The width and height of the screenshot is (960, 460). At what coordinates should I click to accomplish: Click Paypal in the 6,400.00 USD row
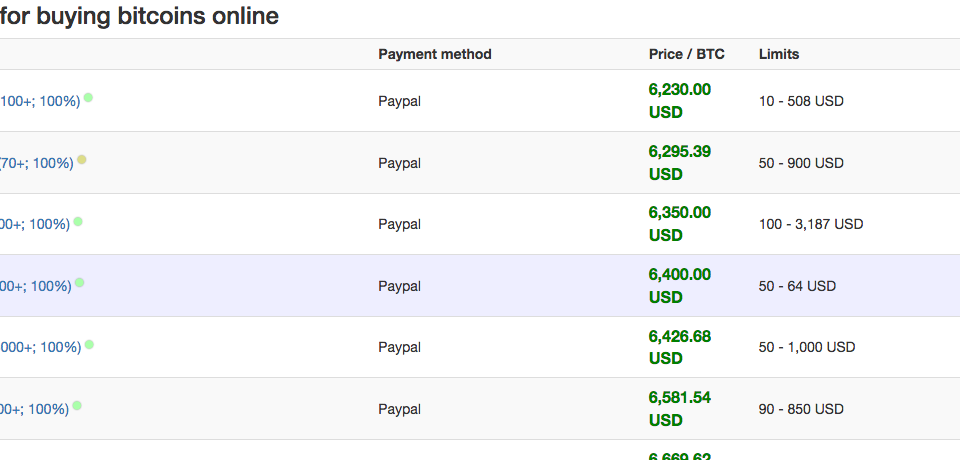coord(399,287)
